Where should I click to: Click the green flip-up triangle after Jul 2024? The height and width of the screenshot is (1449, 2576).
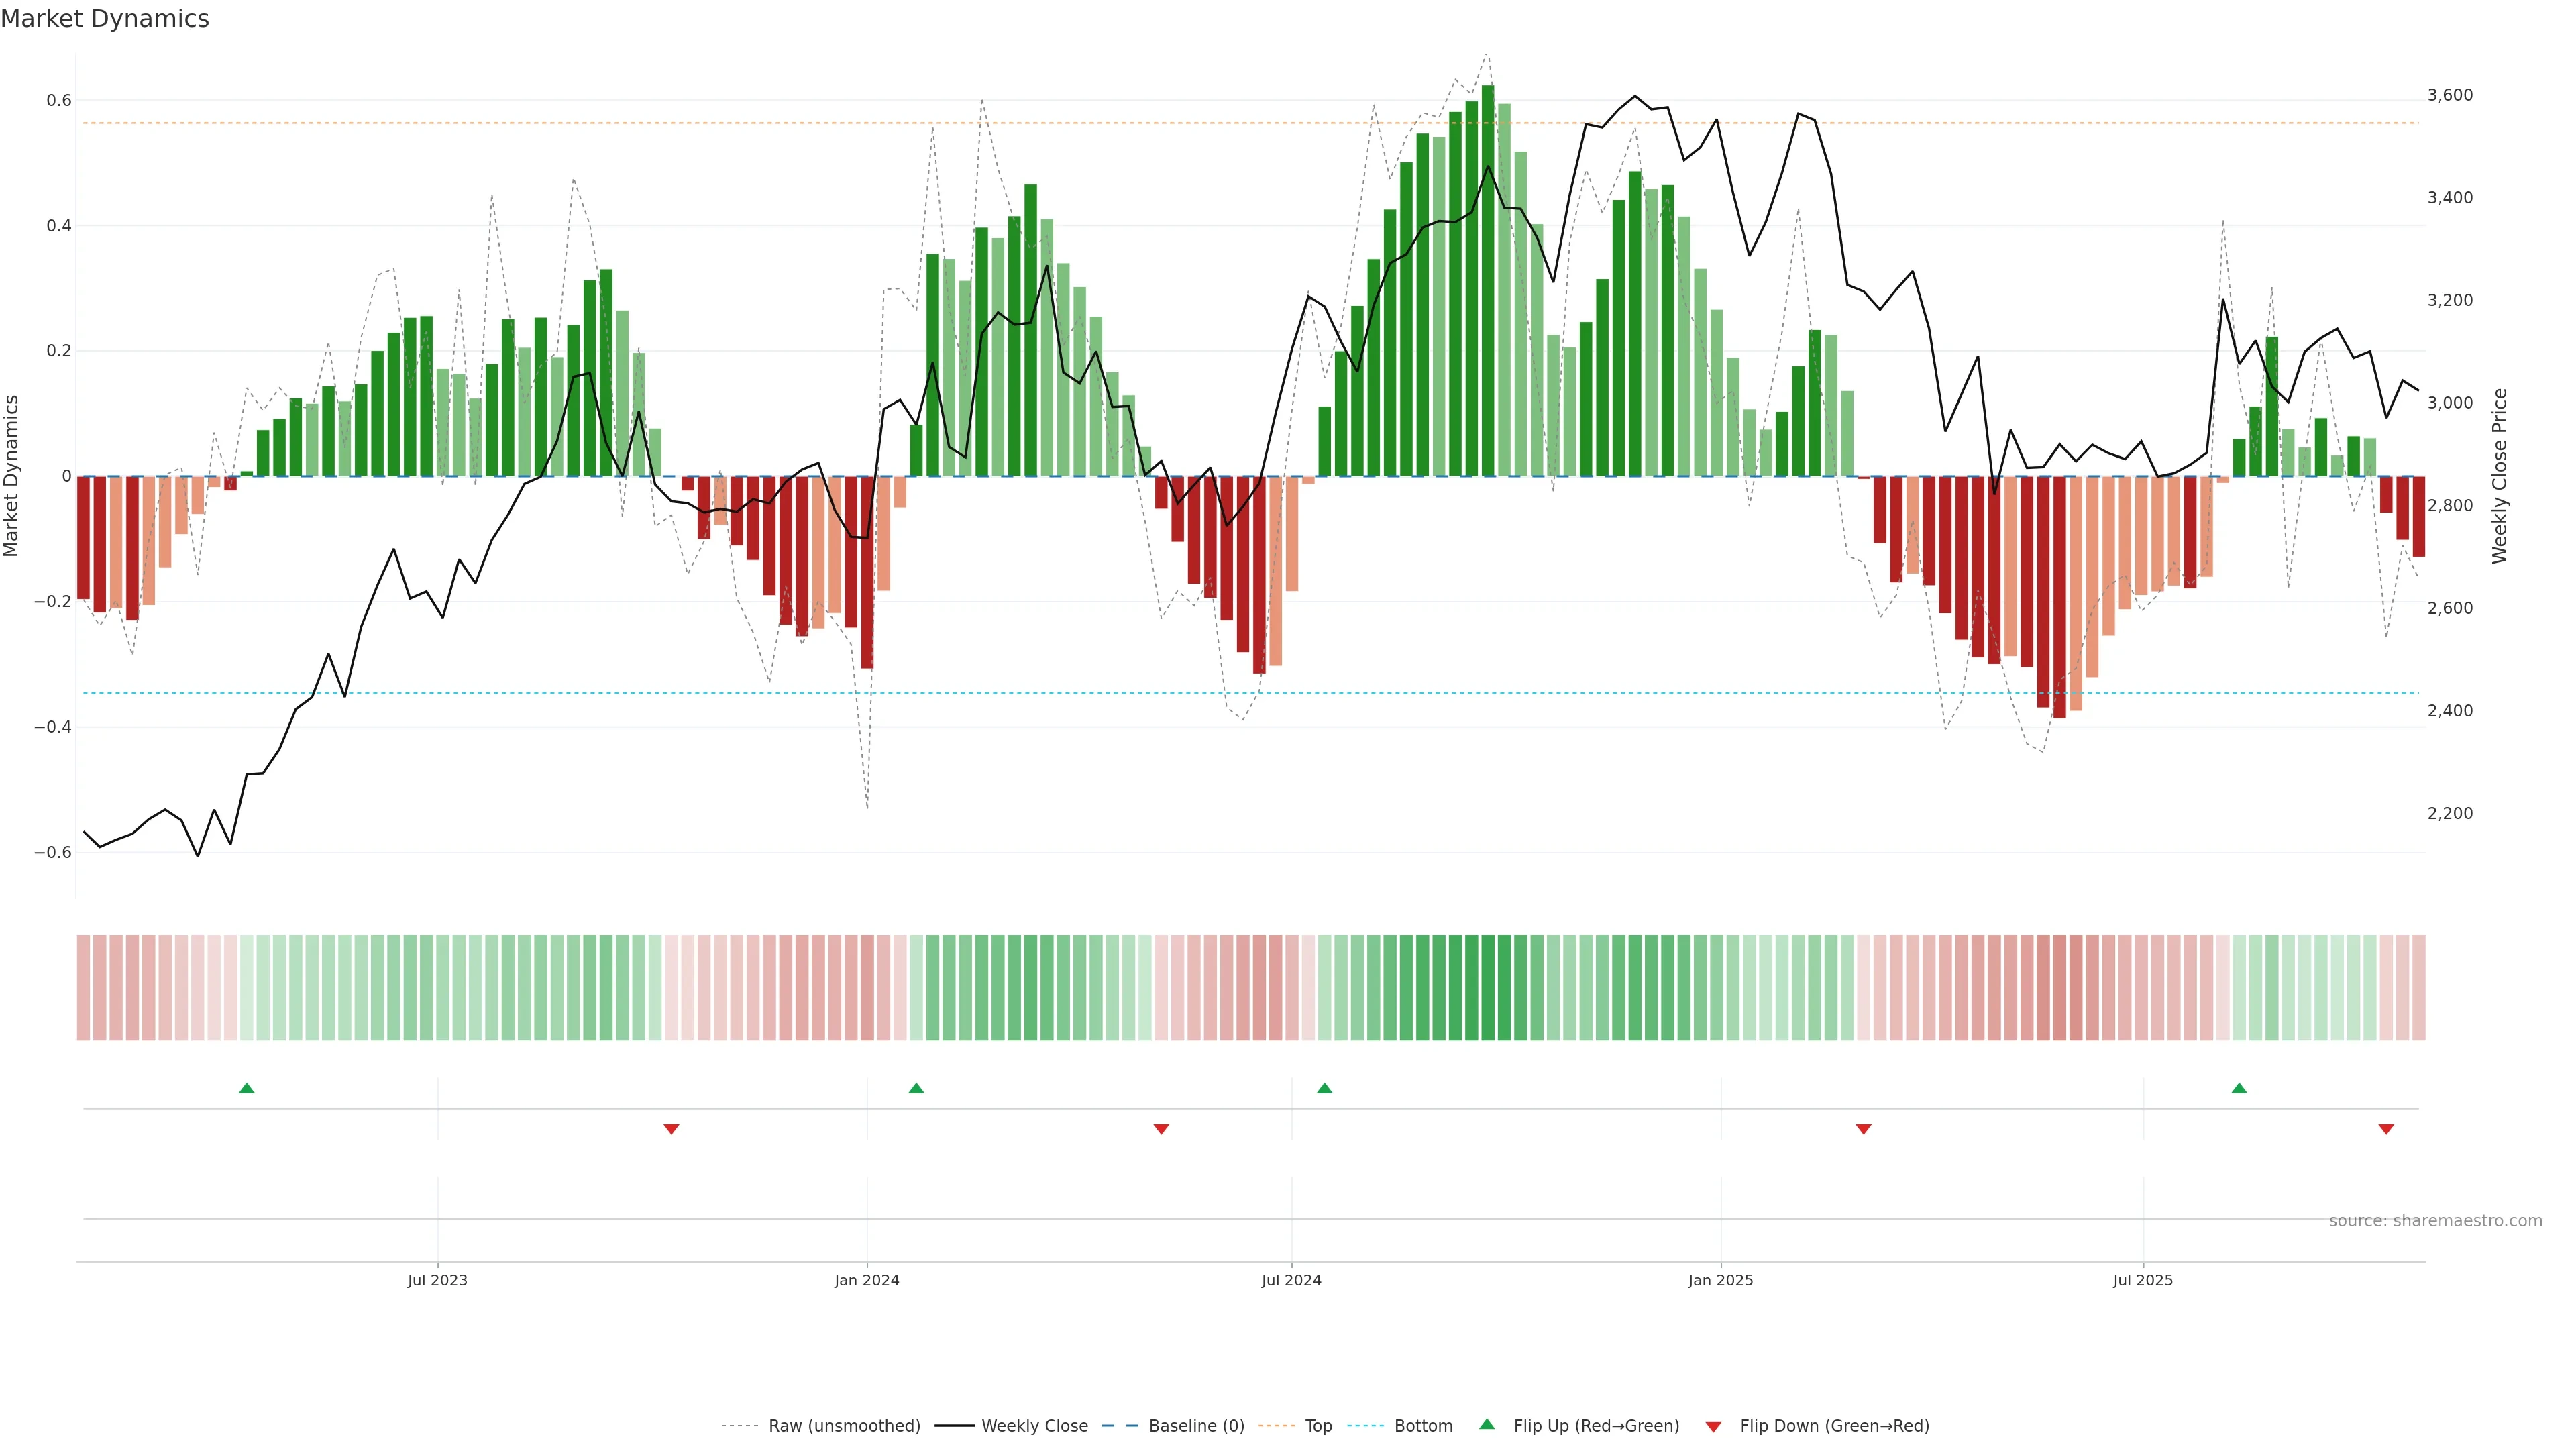(1324, 1088)
